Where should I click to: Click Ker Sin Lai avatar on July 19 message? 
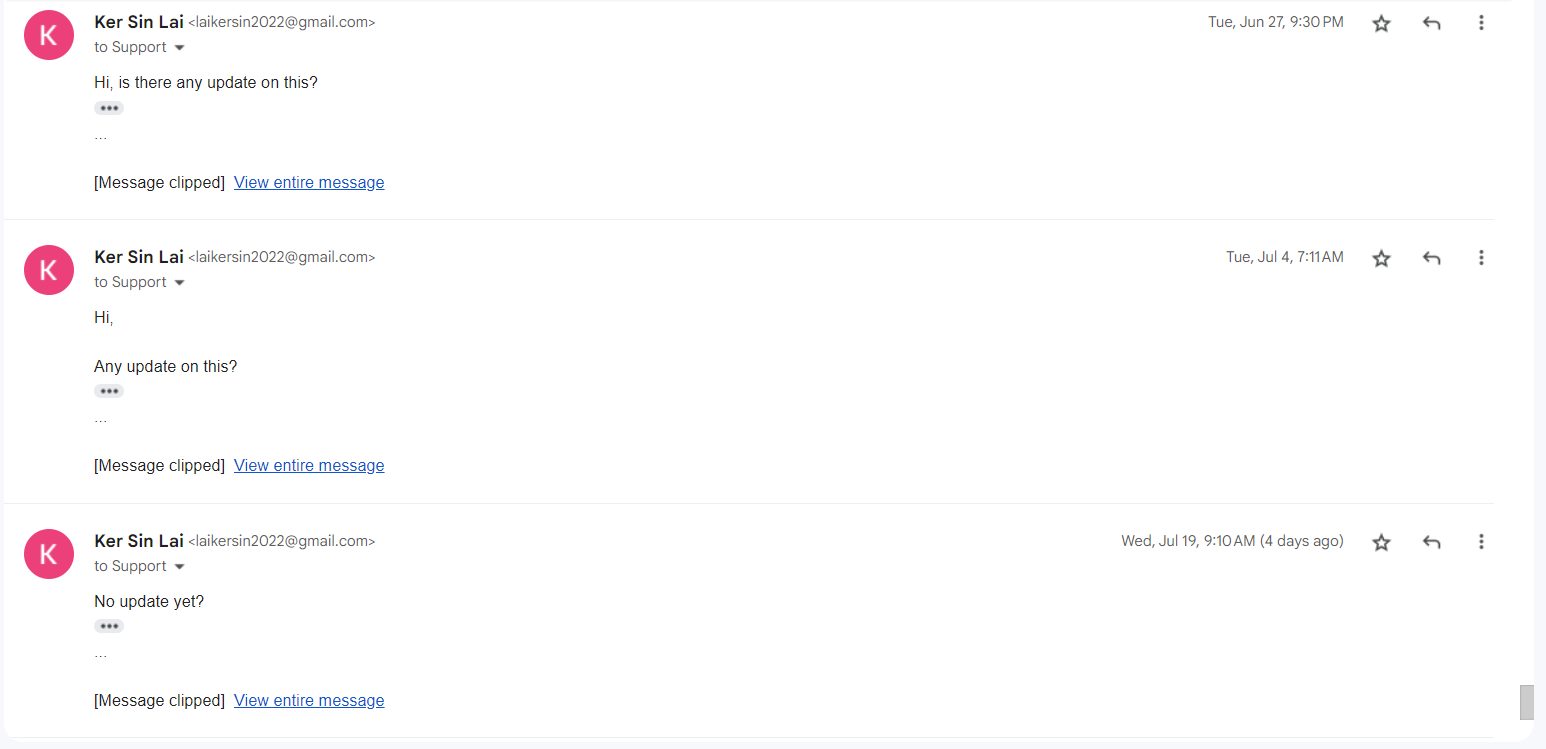49,554
